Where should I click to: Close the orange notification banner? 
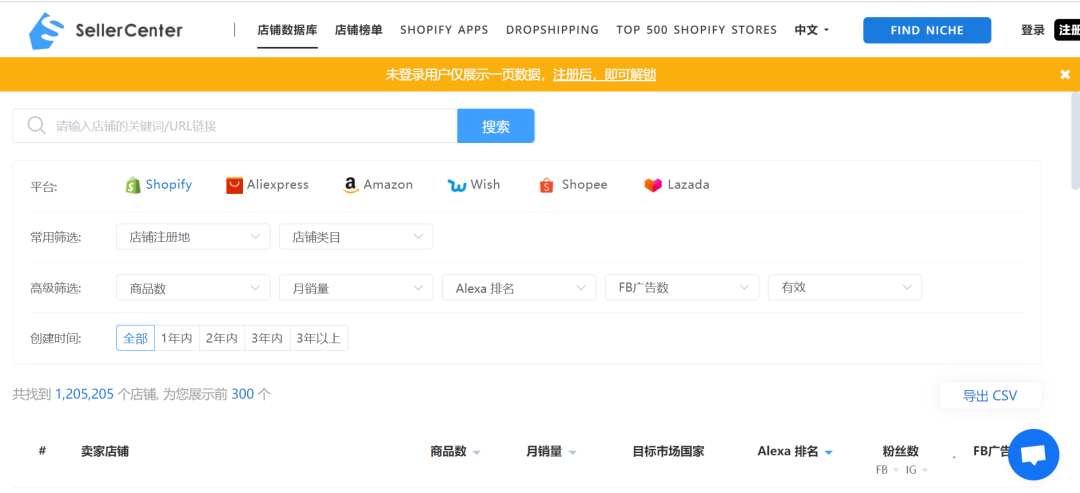pos(1065,74)
